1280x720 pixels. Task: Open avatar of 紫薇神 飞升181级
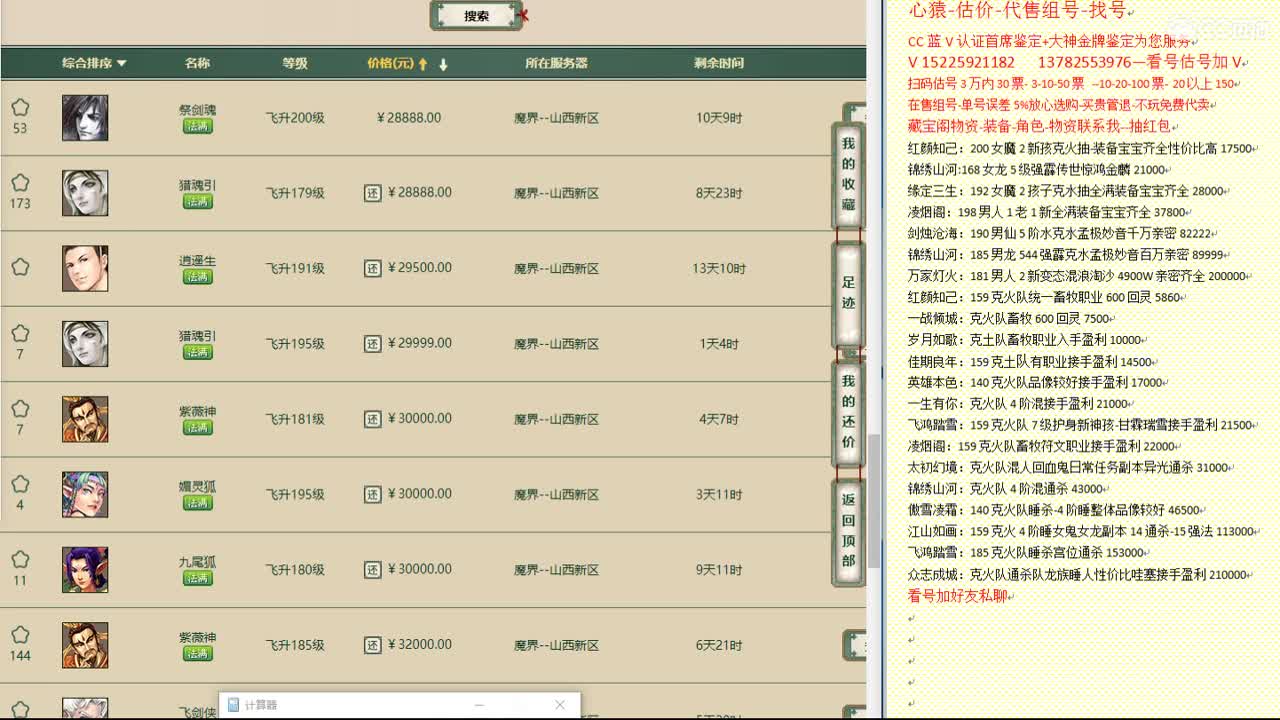click(85, 419)
